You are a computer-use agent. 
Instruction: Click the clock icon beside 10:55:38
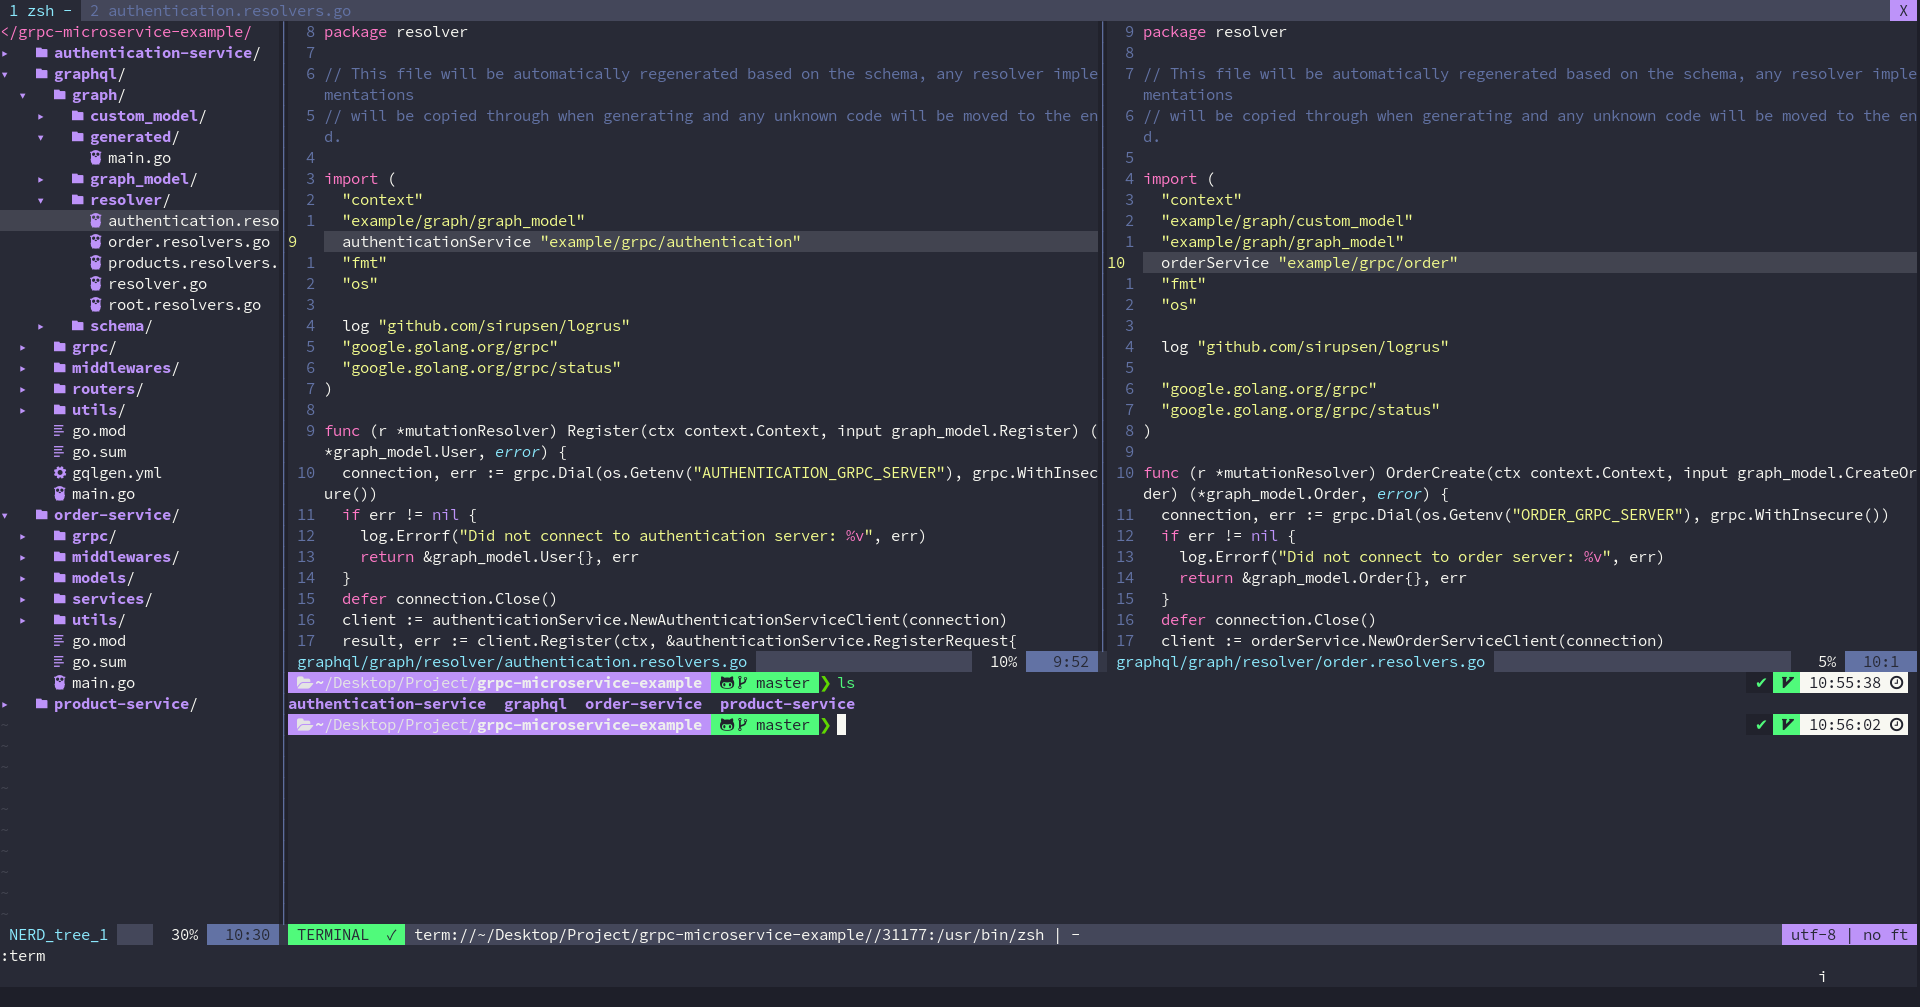tap(1896, 683)
